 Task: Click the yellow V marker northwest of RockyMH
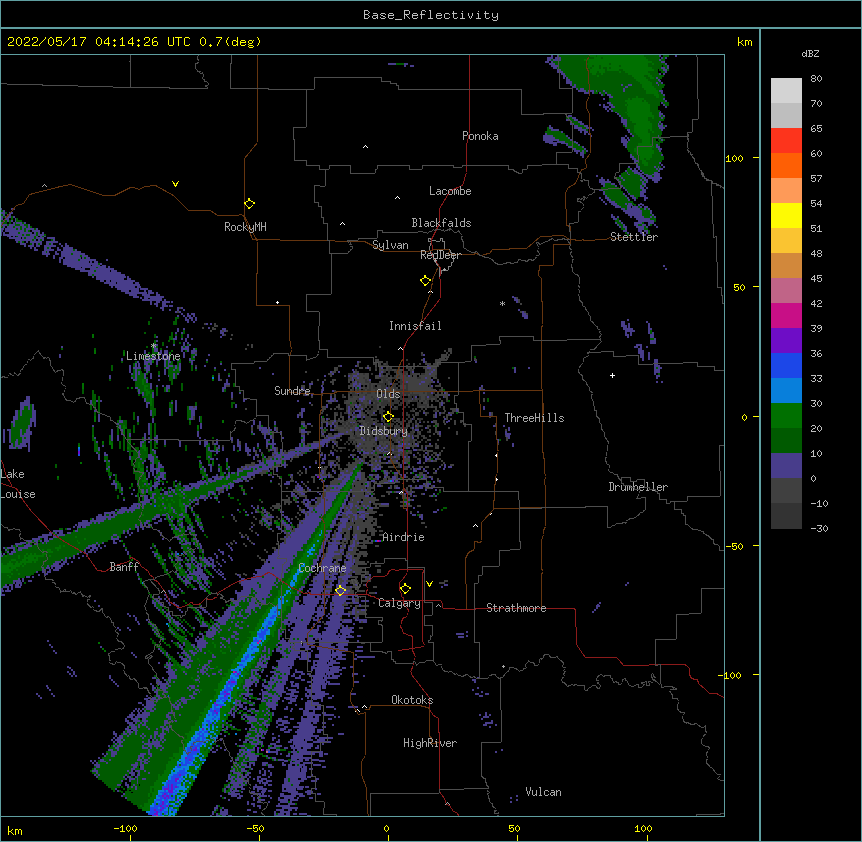click(x=175, y=184)
